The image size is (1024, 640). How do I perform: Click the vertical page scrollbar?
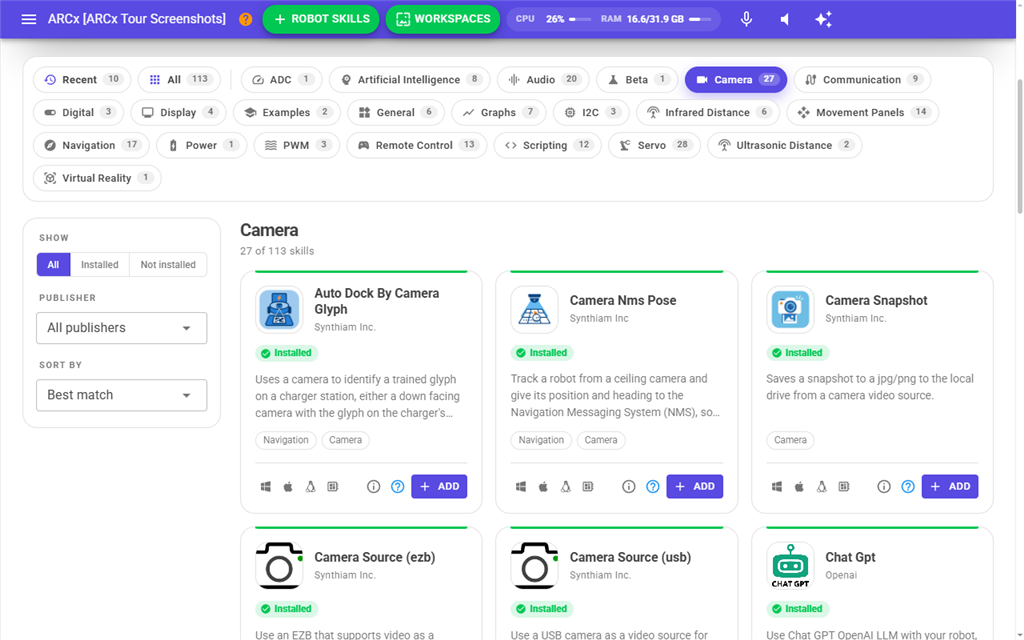pos(1019,146)
